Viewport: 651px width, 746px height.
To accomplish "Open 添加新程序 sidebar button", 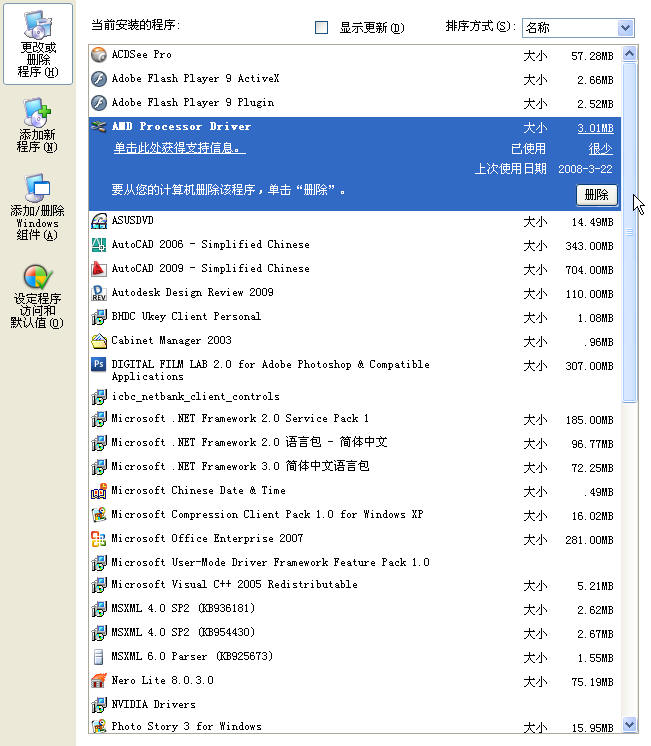I will (37, 125).
